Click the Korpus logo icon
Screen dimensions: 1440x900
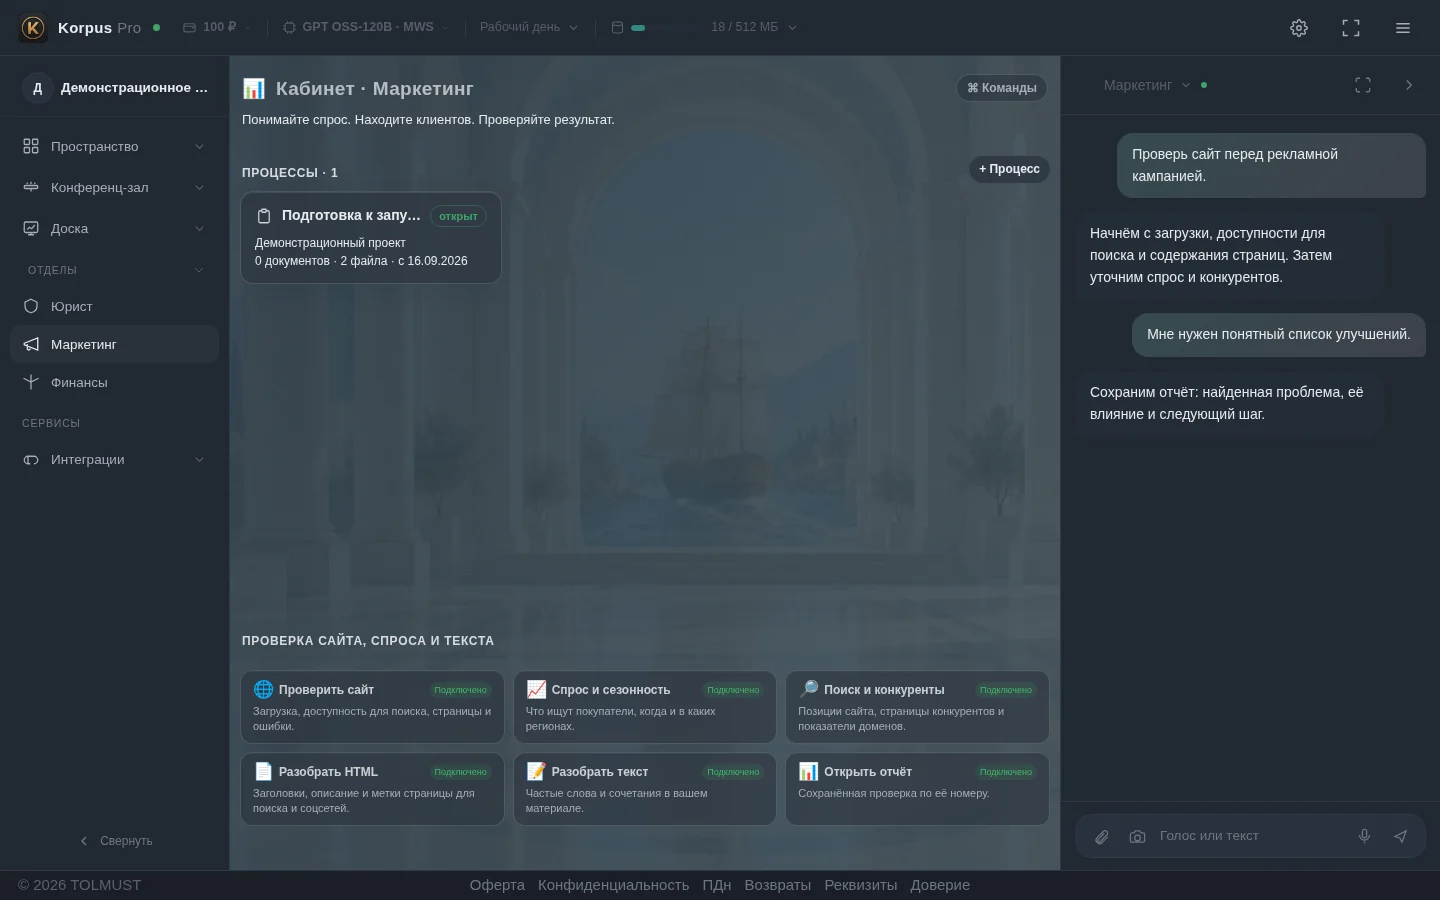[x=33, y=28]
